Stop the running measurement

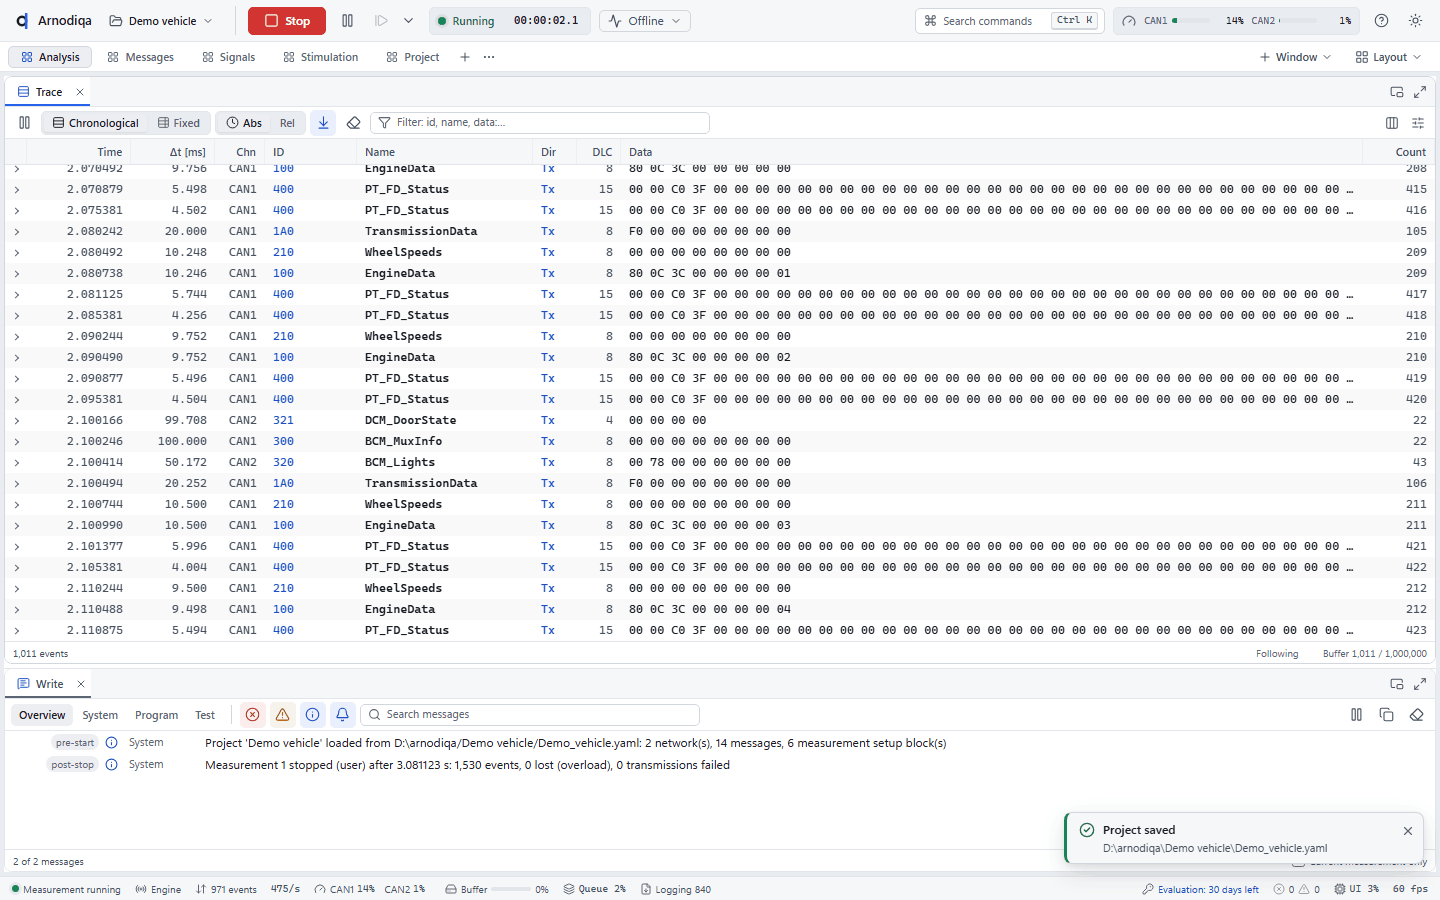point(287,21)
